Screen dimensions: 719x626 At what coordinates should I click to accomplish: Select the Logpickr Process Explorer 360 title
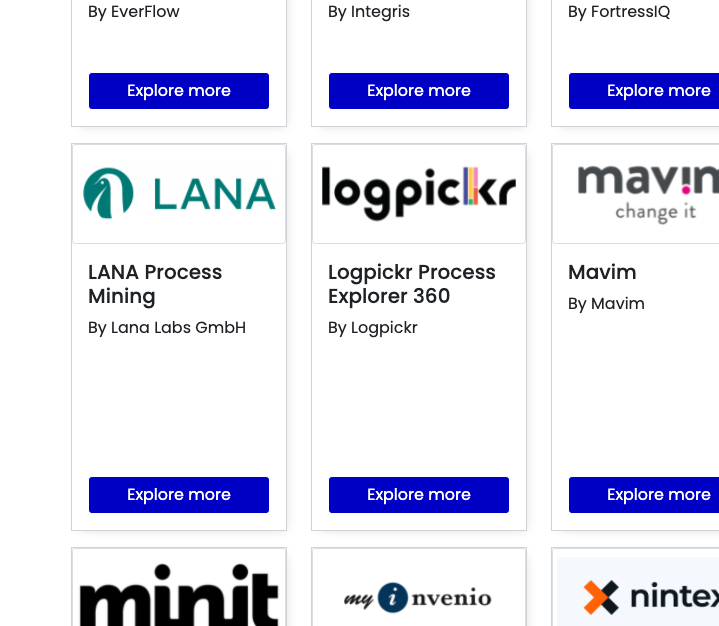coord(412,284)
